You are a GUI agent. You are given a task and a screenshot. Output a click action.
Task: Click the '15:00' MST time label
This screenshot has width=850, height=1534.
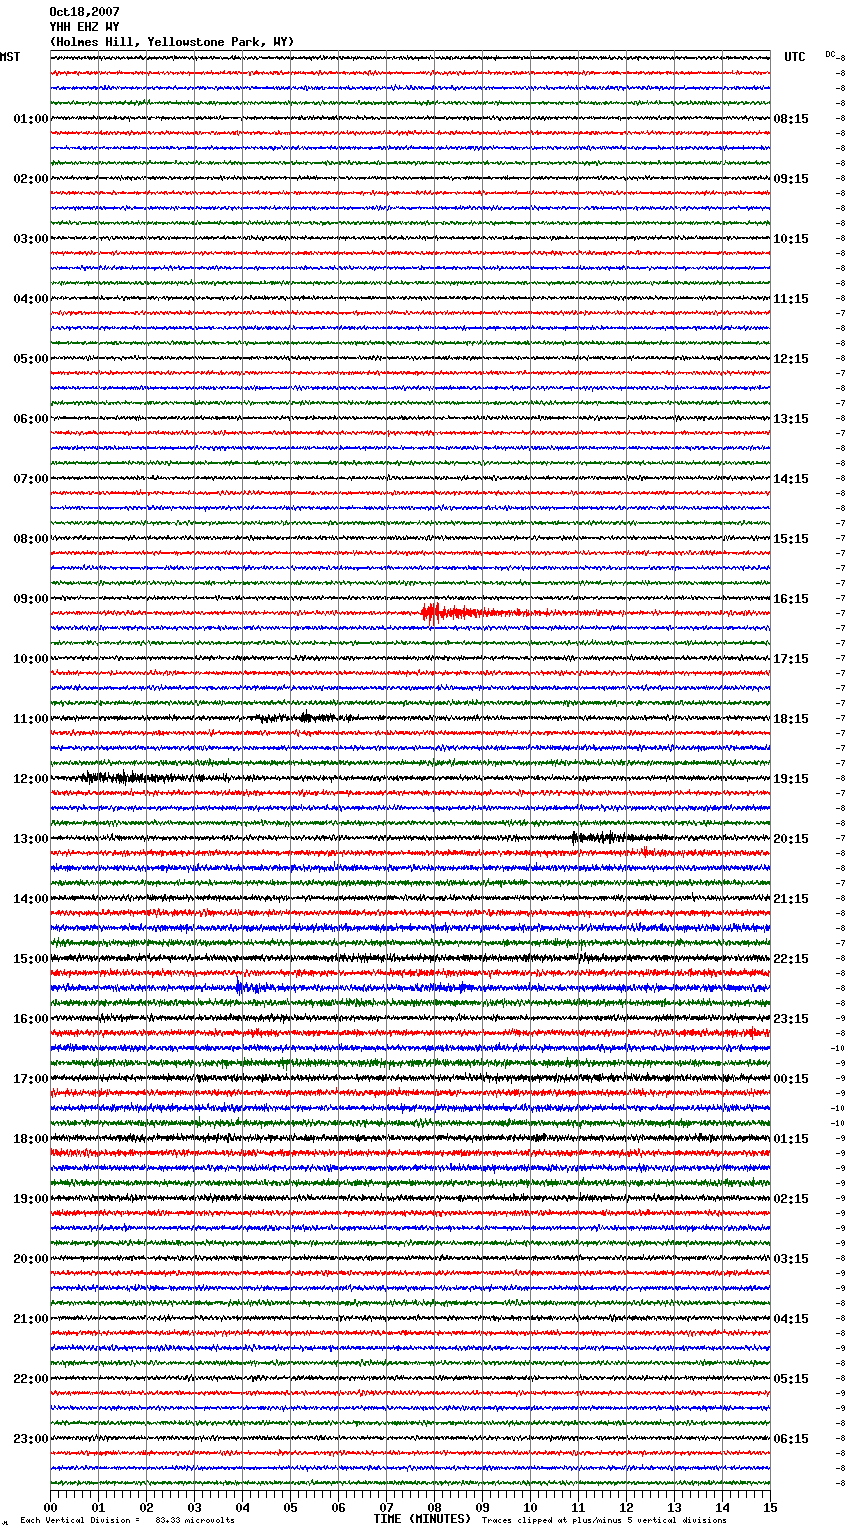click(31, 959)
